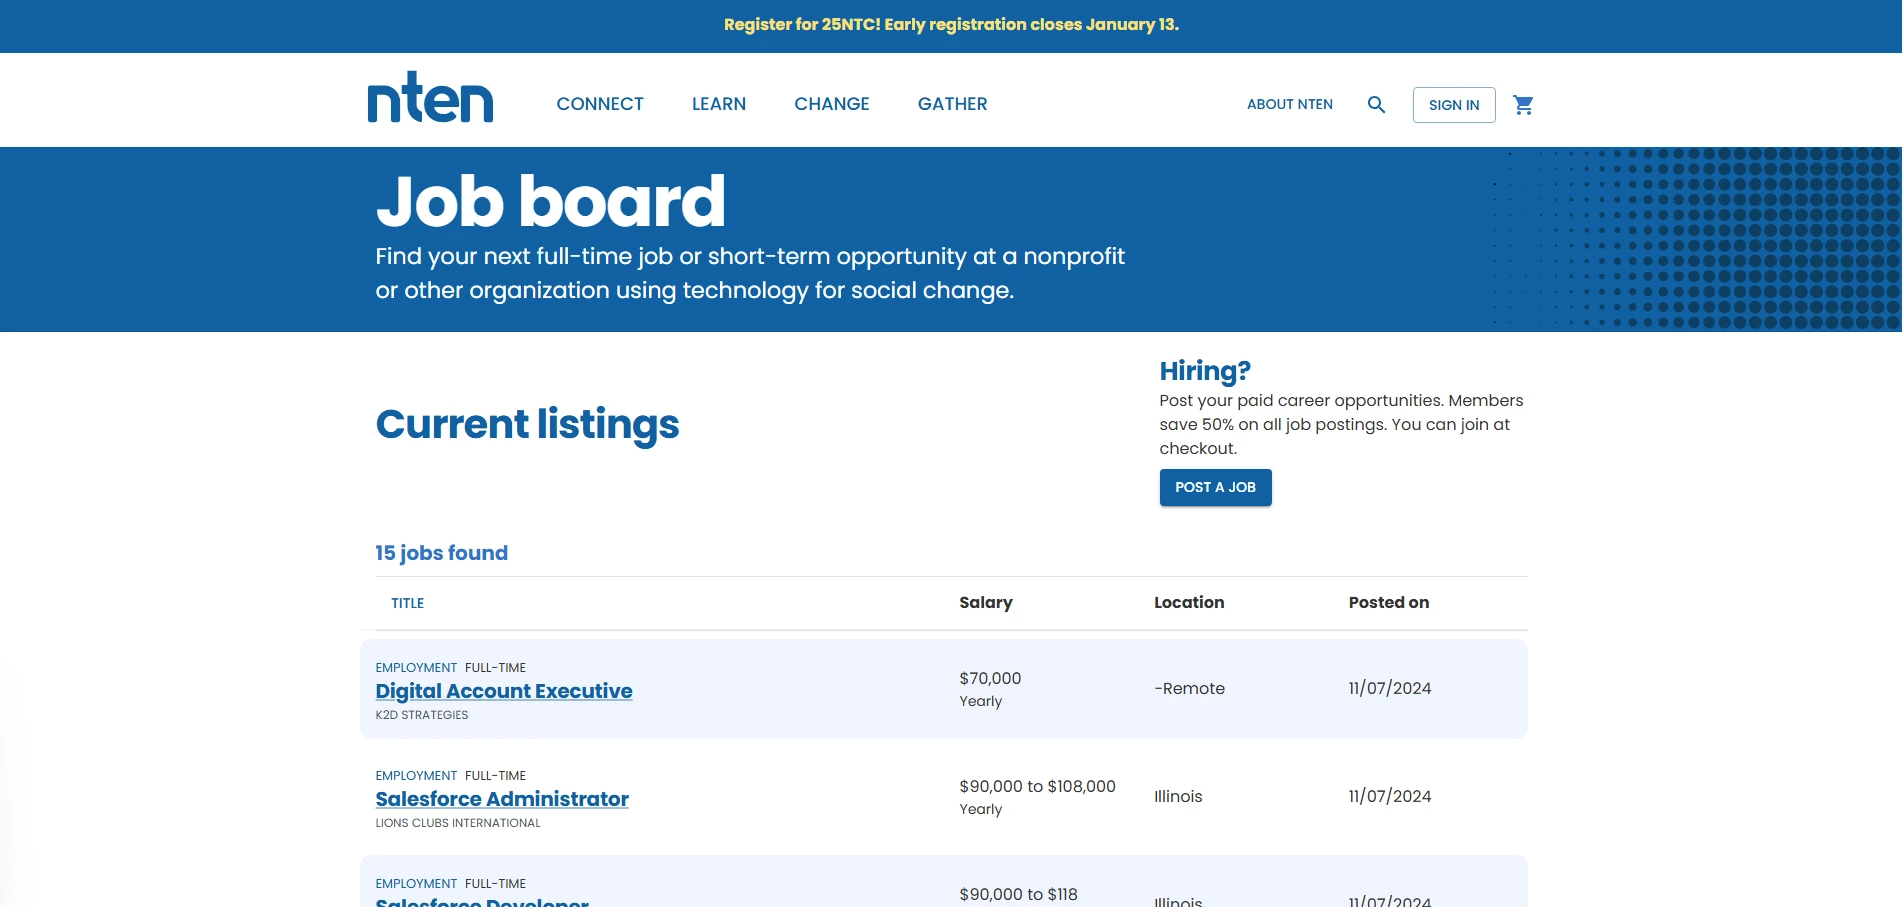Click the Hiring? heading

tap(1205, 371)
